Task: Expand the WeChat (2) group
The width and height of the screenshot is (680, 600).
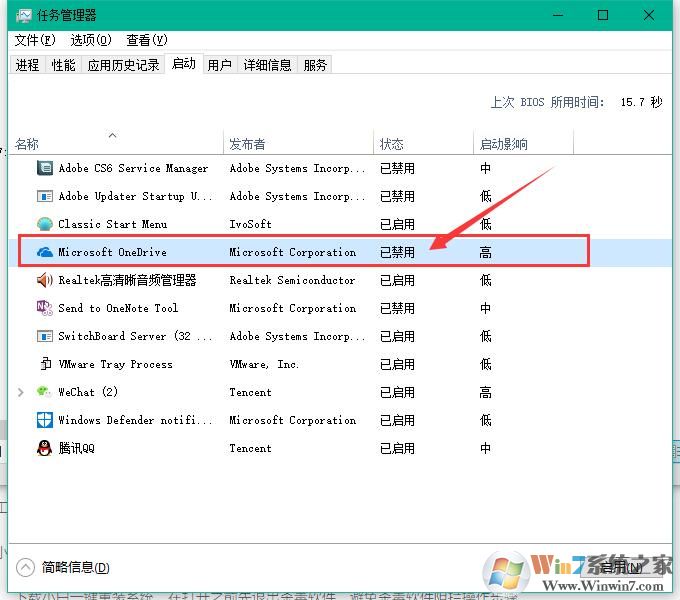Action: pos(21,393)
